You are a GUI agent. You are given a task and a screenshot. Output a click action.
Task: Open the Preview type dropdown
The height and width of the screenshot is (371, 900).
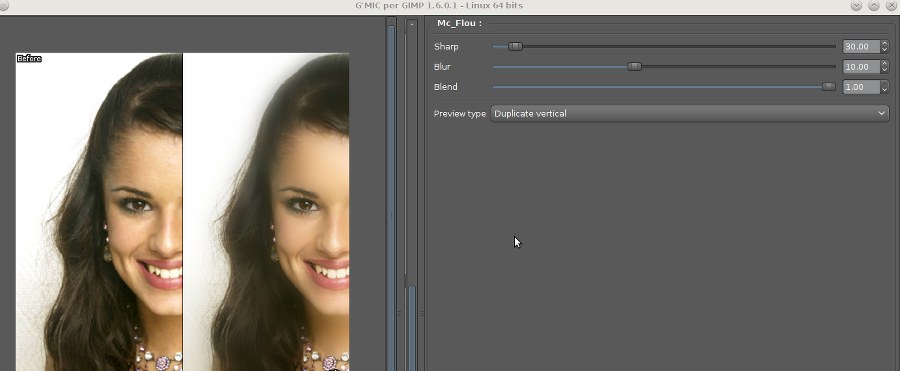point(690,114)
